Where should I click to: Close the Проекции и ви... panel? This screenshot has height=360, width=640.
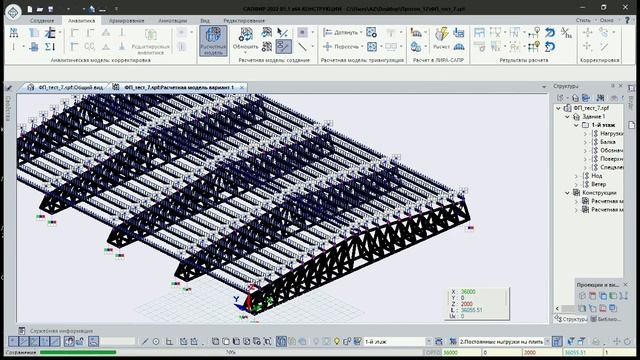click(x=626, y=284)
